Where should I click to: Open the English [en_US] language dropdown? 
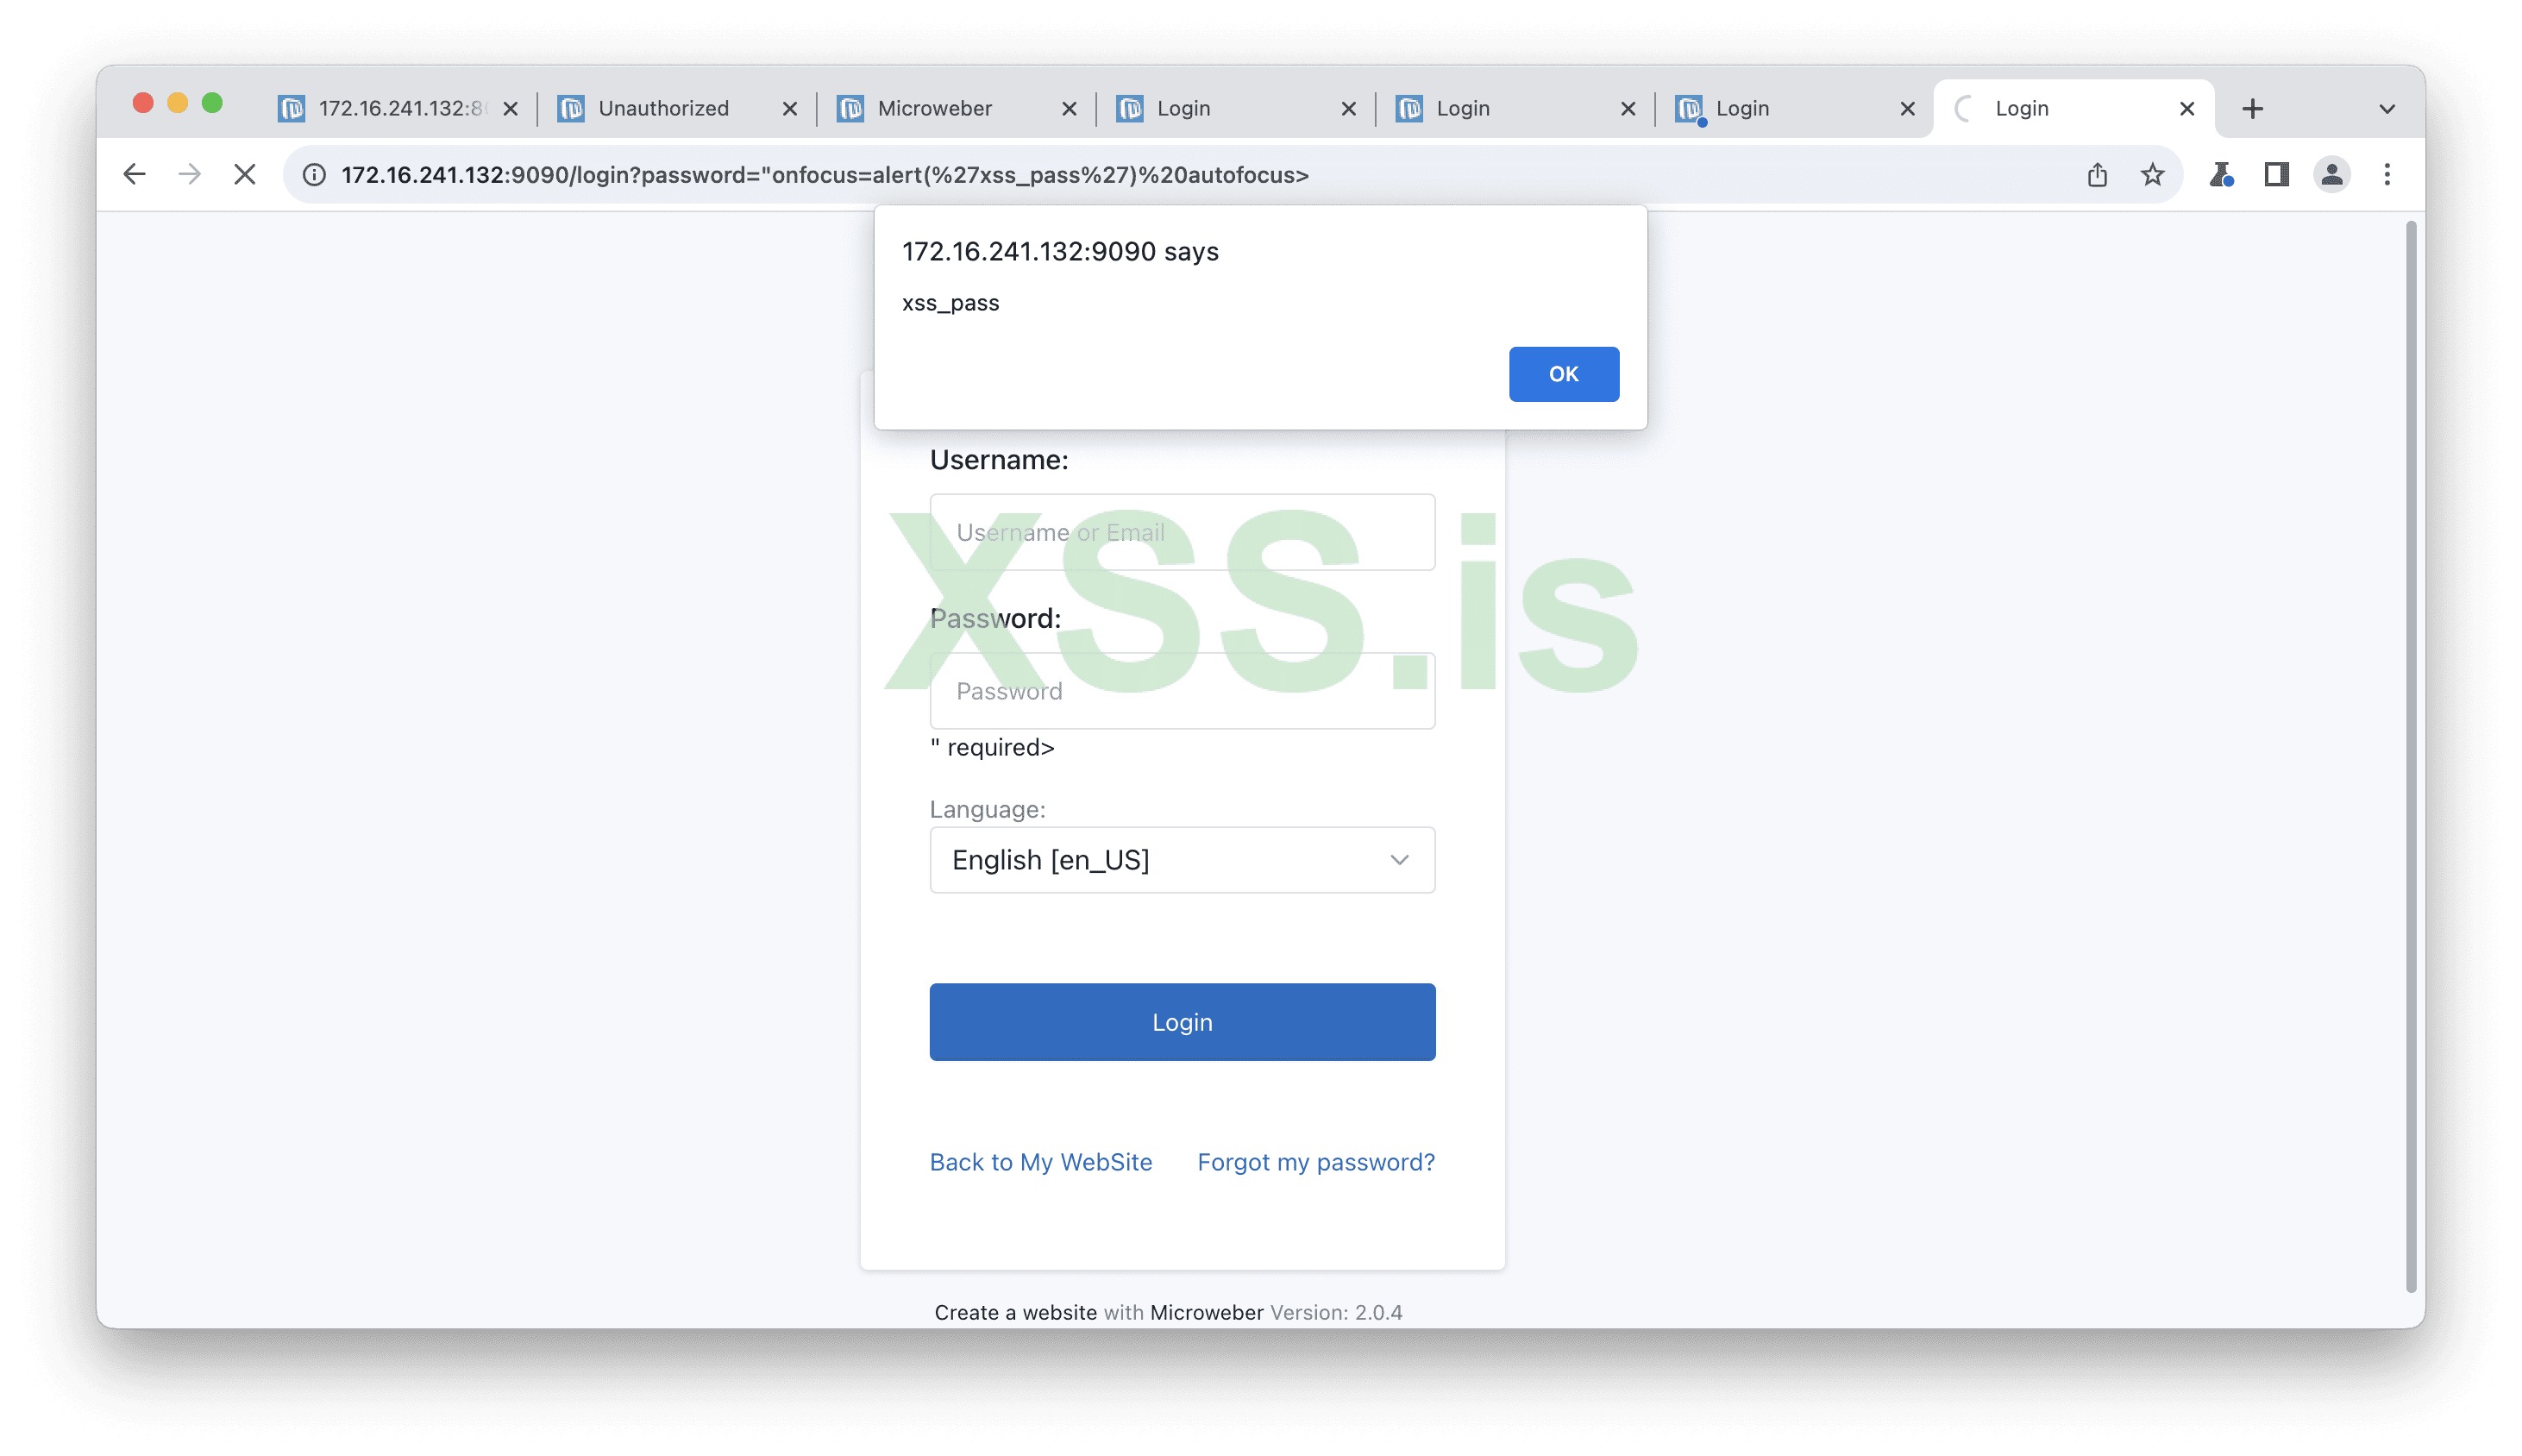pos(1182,860)
